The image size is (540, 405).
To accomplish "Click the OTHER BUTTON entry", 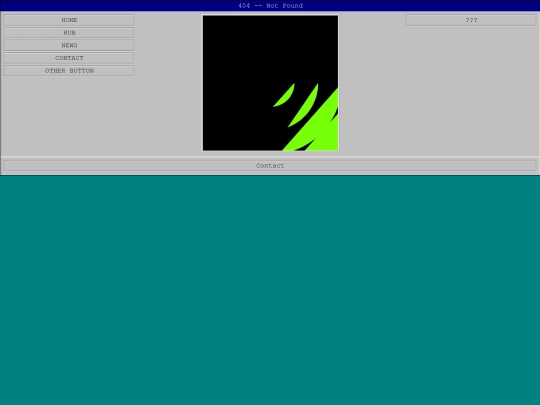I will [x=69, y=71].
